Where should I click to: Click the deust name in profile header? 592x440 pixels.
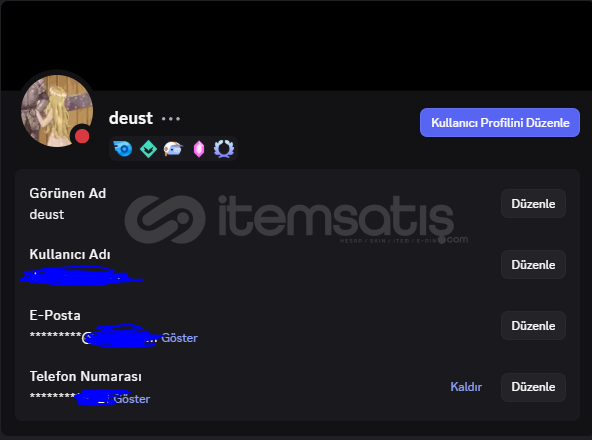(x=131, y=118)
